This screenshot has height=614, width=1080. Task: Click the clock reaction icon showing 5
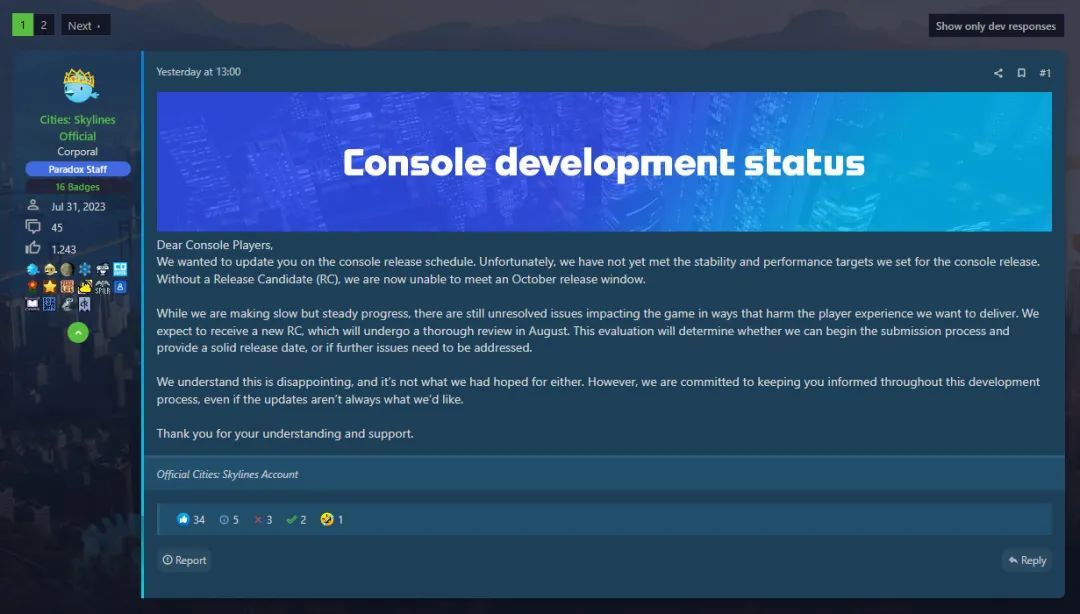tap(224, 520)
